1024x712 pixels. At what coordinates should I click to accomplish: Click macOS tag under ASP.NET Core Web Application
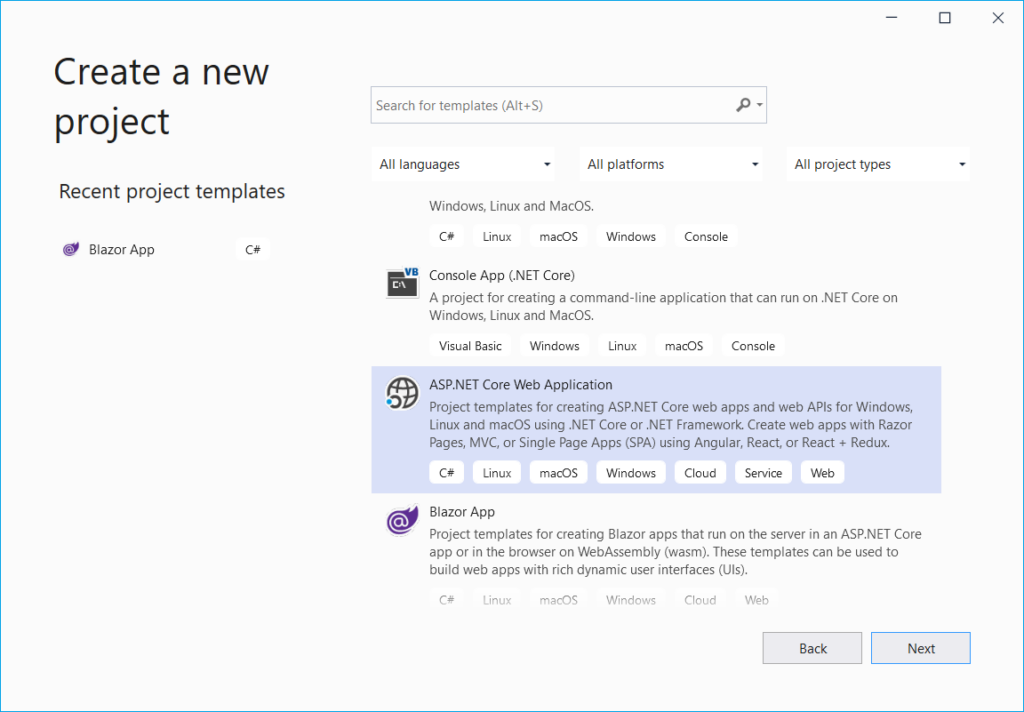(x=558, y=472)
